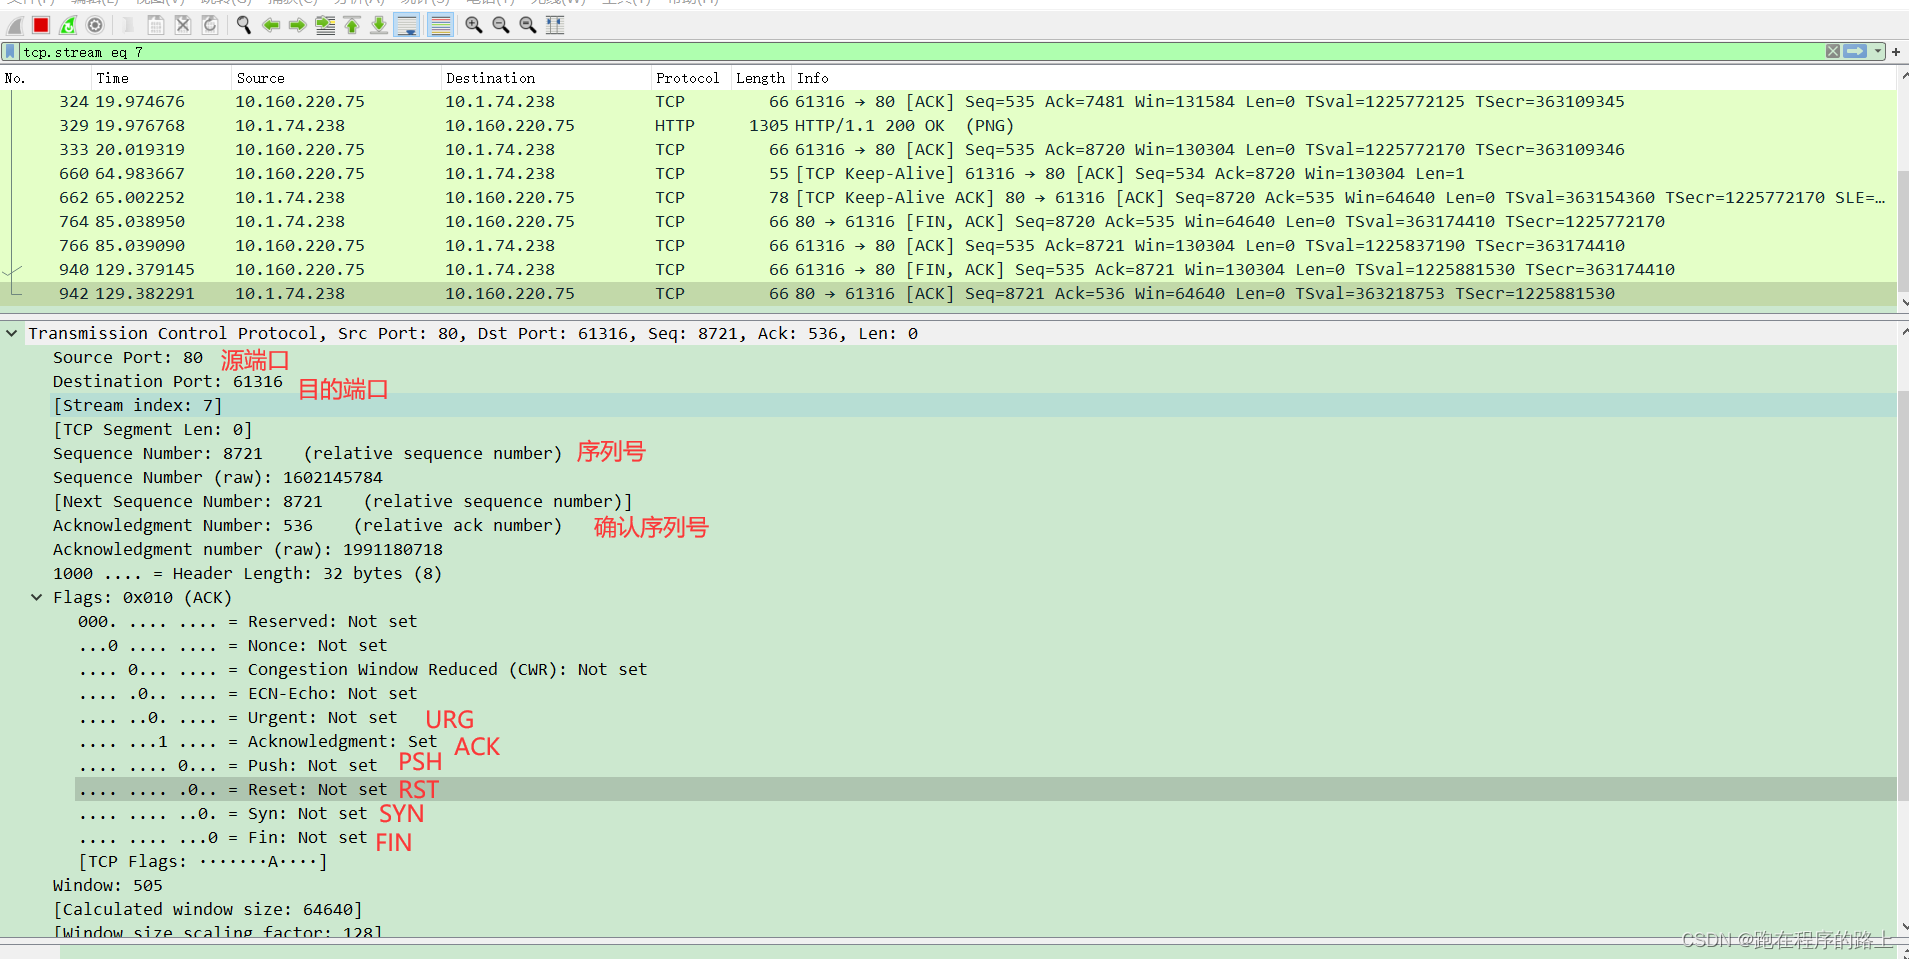Collapse the Flags: 0x010 (ACK) node
1909x959 pixels.
(x=37, y=598)
